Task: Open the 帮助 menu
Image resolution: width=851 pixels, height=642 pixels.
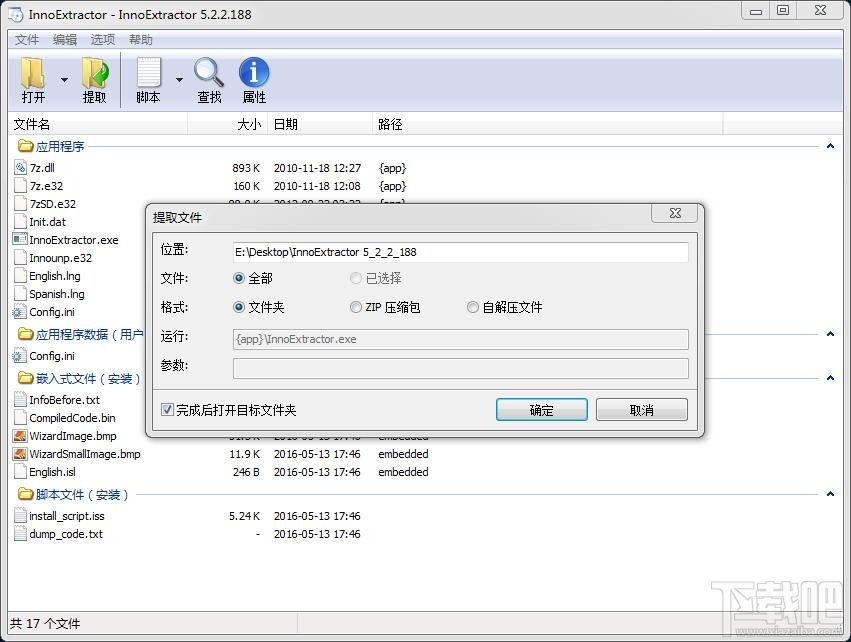Action: pyautogui.click(x=141, y=40)
